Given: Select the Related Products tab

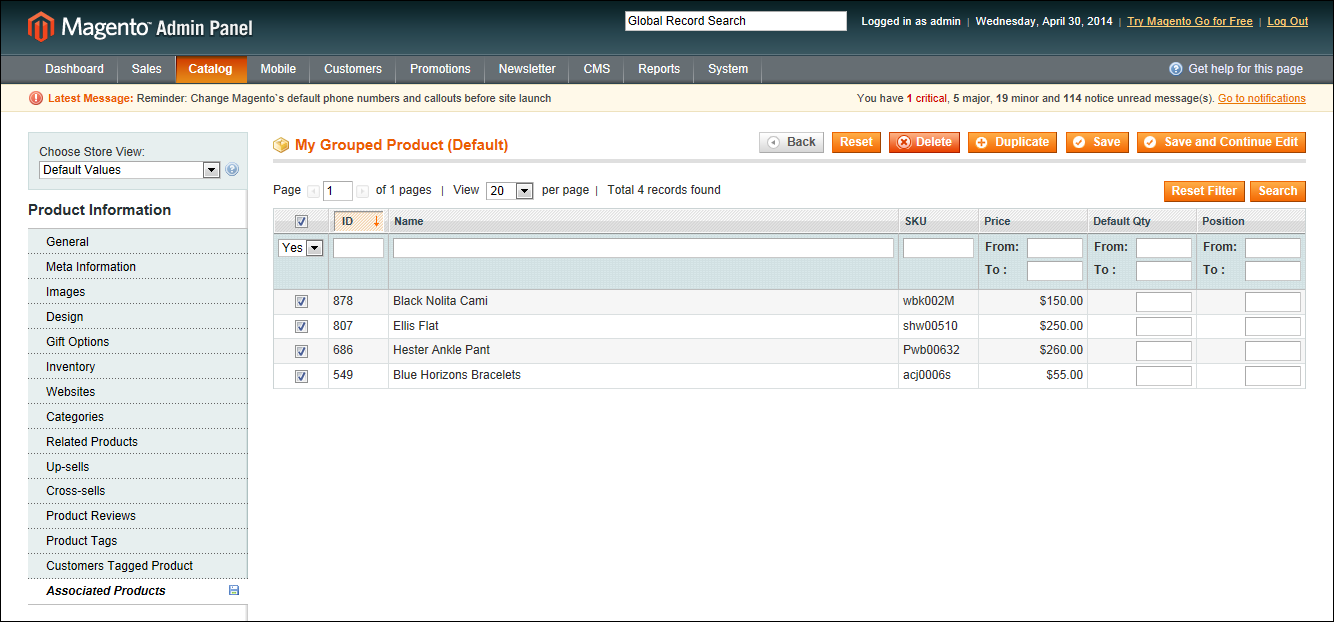Looking at the screenshot, I should tap(138, 442).
